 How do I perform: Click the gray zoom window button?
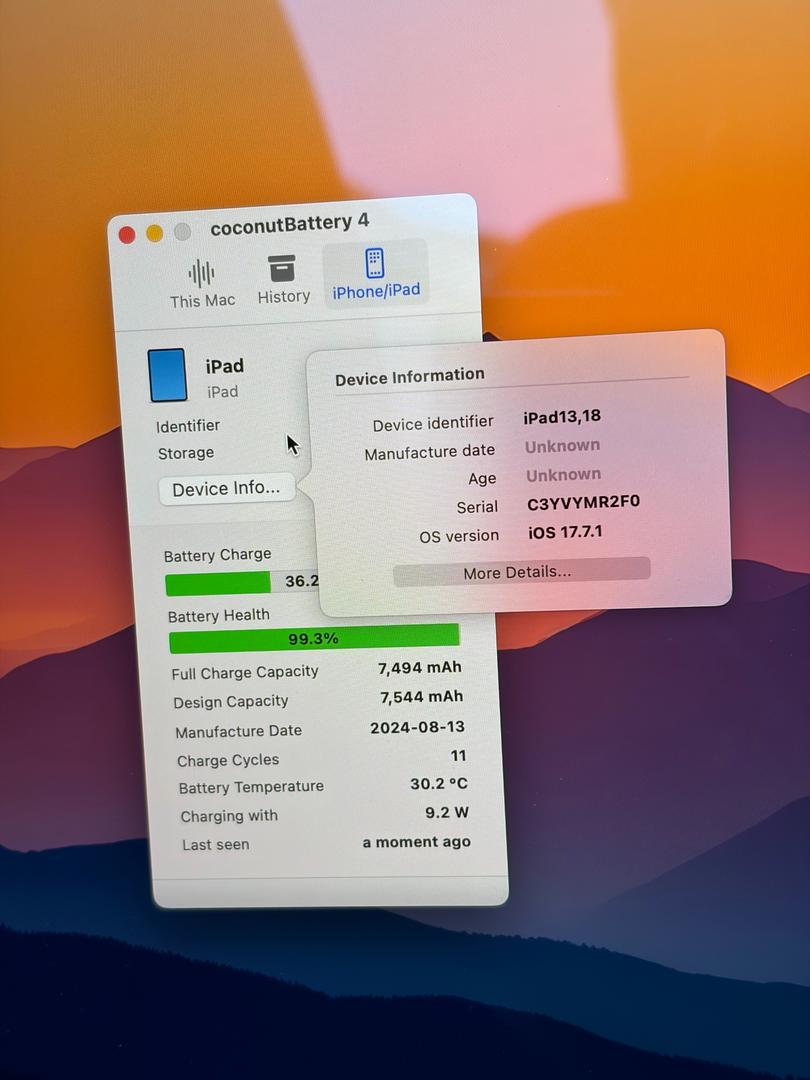pyautogui.click(x=182, y=231)
